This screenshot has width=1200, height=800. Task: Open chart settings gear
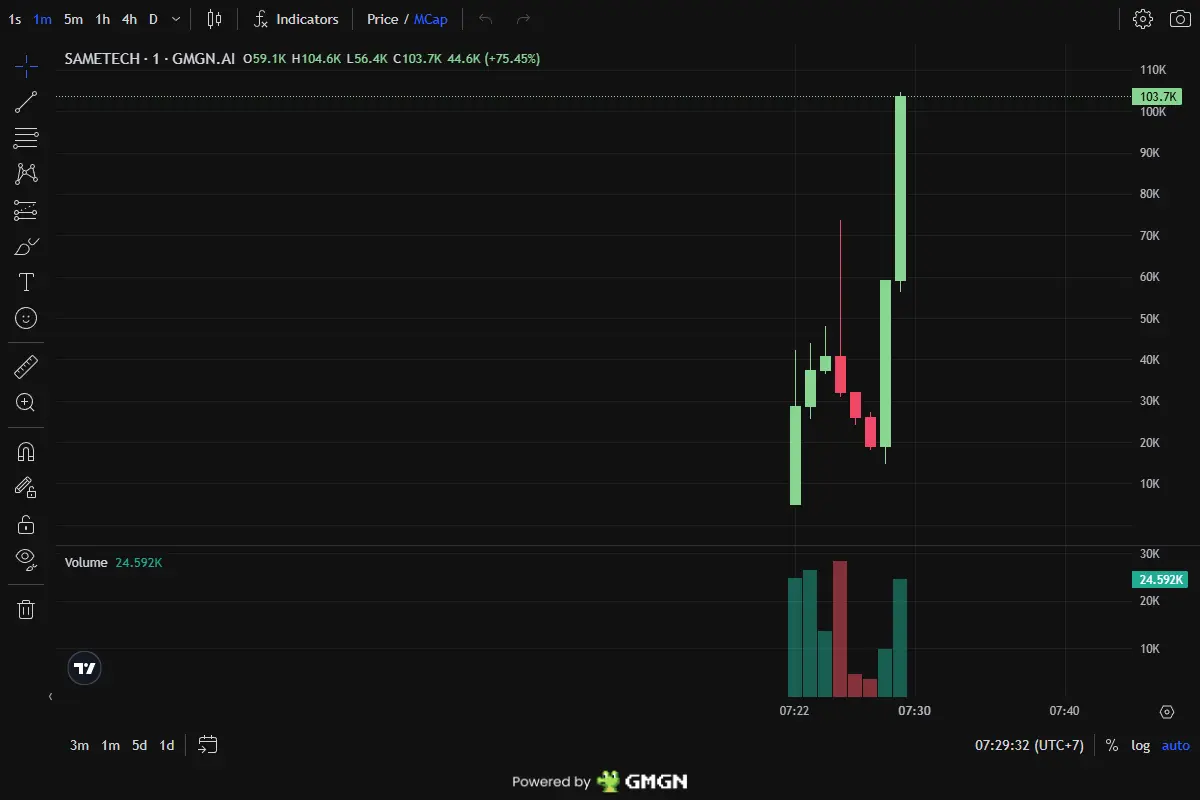[1143, 19]
